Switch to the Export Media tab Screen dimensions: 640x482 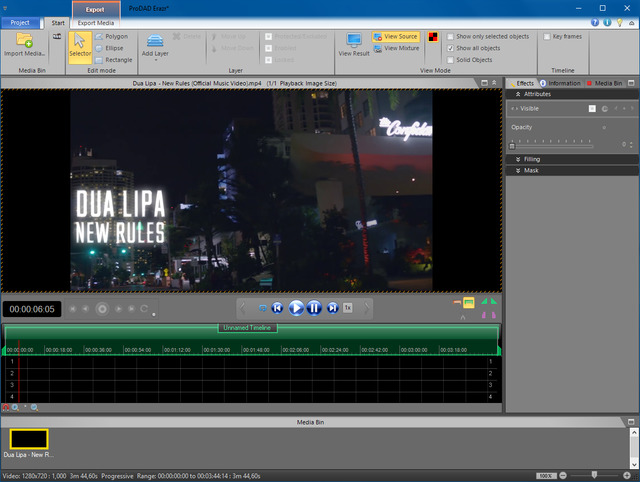96,22
